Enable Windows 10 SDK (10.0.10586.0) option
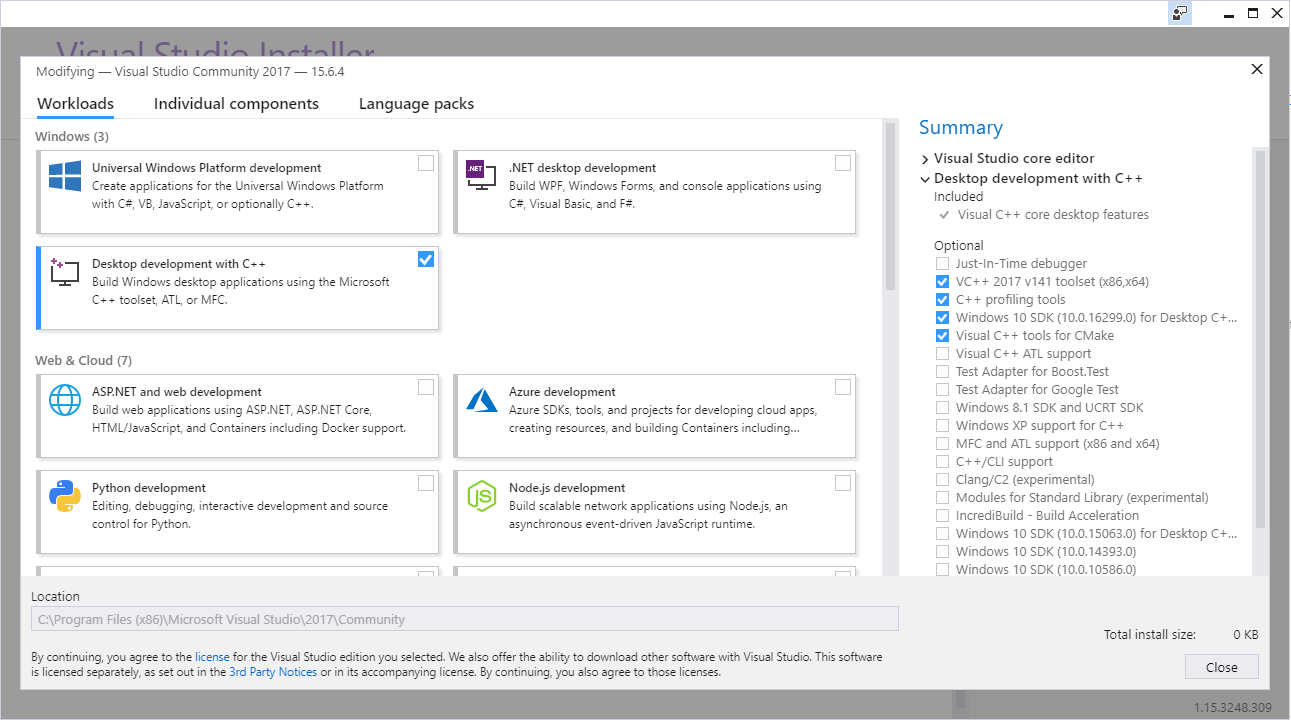The image size is (1291, 720). click(942, 570)
